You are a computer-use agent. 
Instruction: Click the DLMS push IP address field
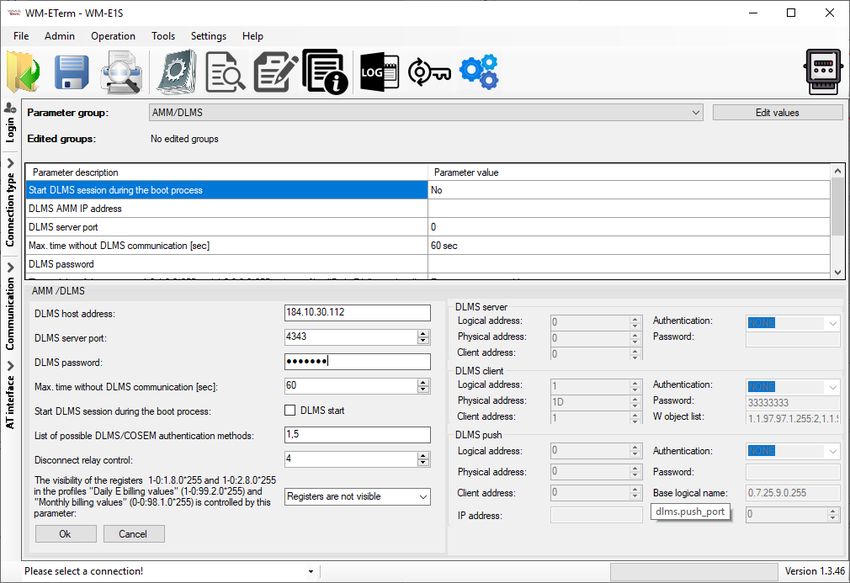[596, 515]
